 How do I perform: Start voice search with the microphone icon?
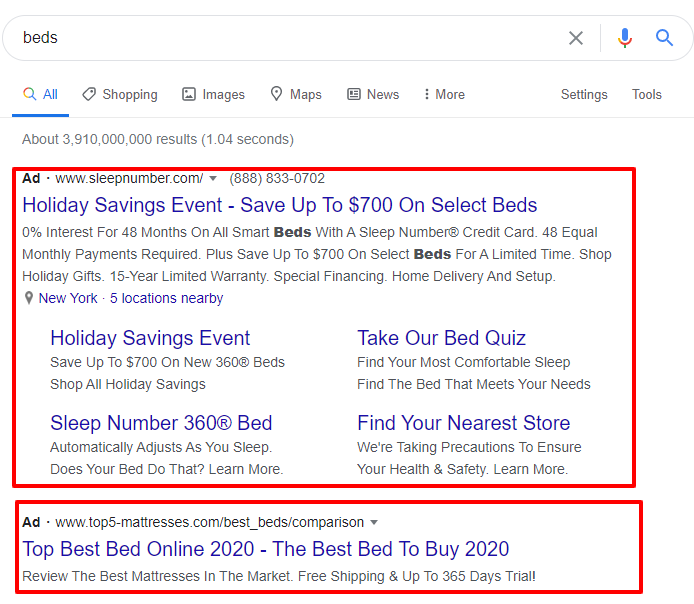(625, 38)
